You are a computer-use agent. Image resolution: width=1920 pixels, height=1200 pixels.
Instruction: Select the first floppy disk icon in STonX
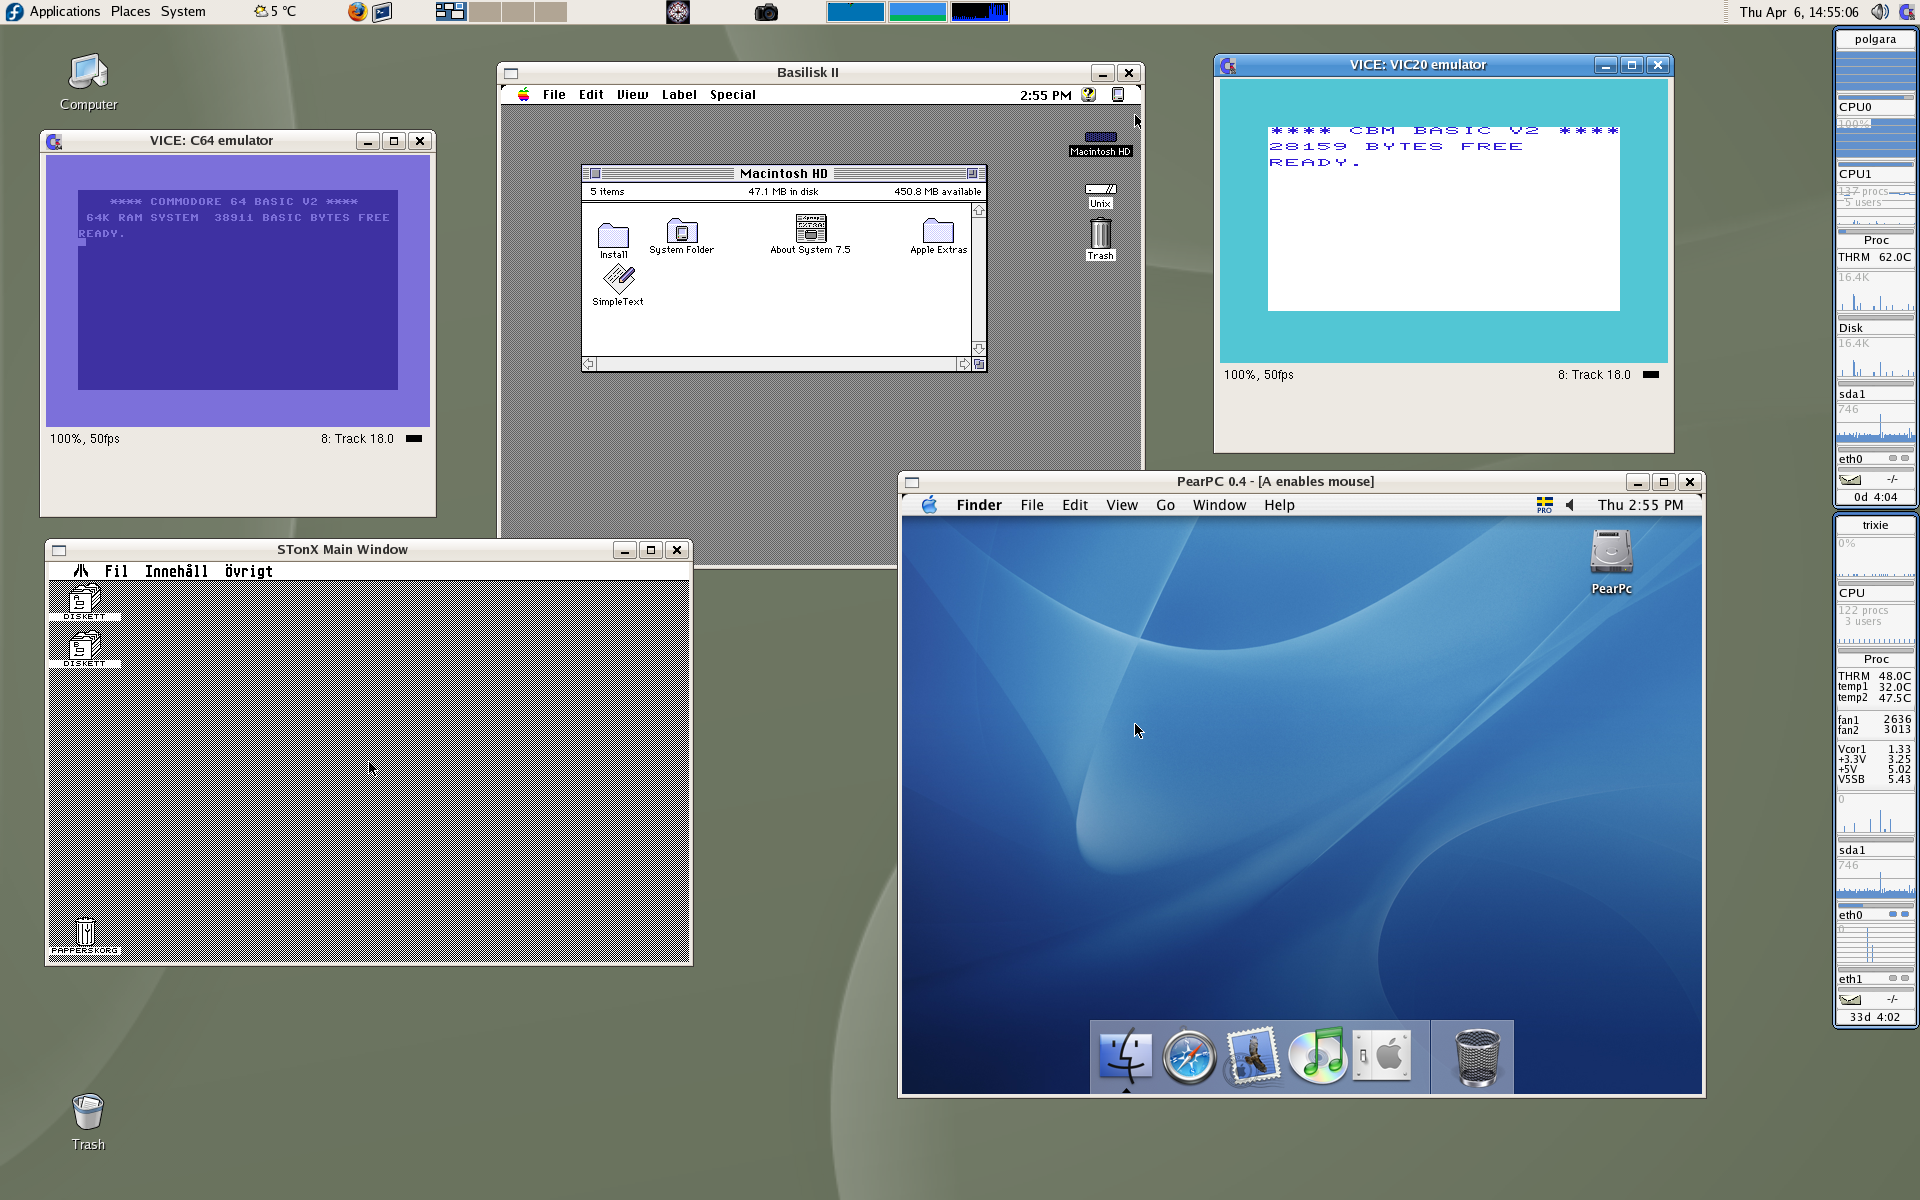coord(85,598)
